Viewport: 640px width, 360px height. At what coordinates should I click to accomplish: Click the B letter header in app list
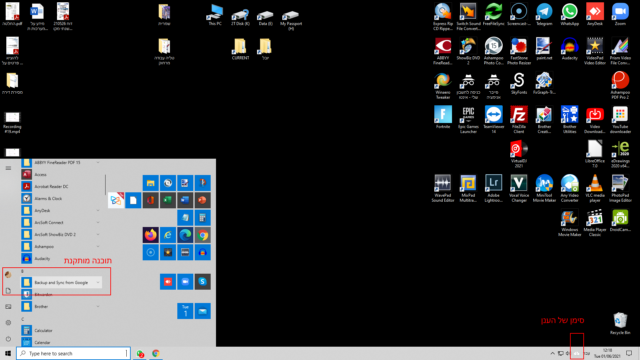click(22, 271)
